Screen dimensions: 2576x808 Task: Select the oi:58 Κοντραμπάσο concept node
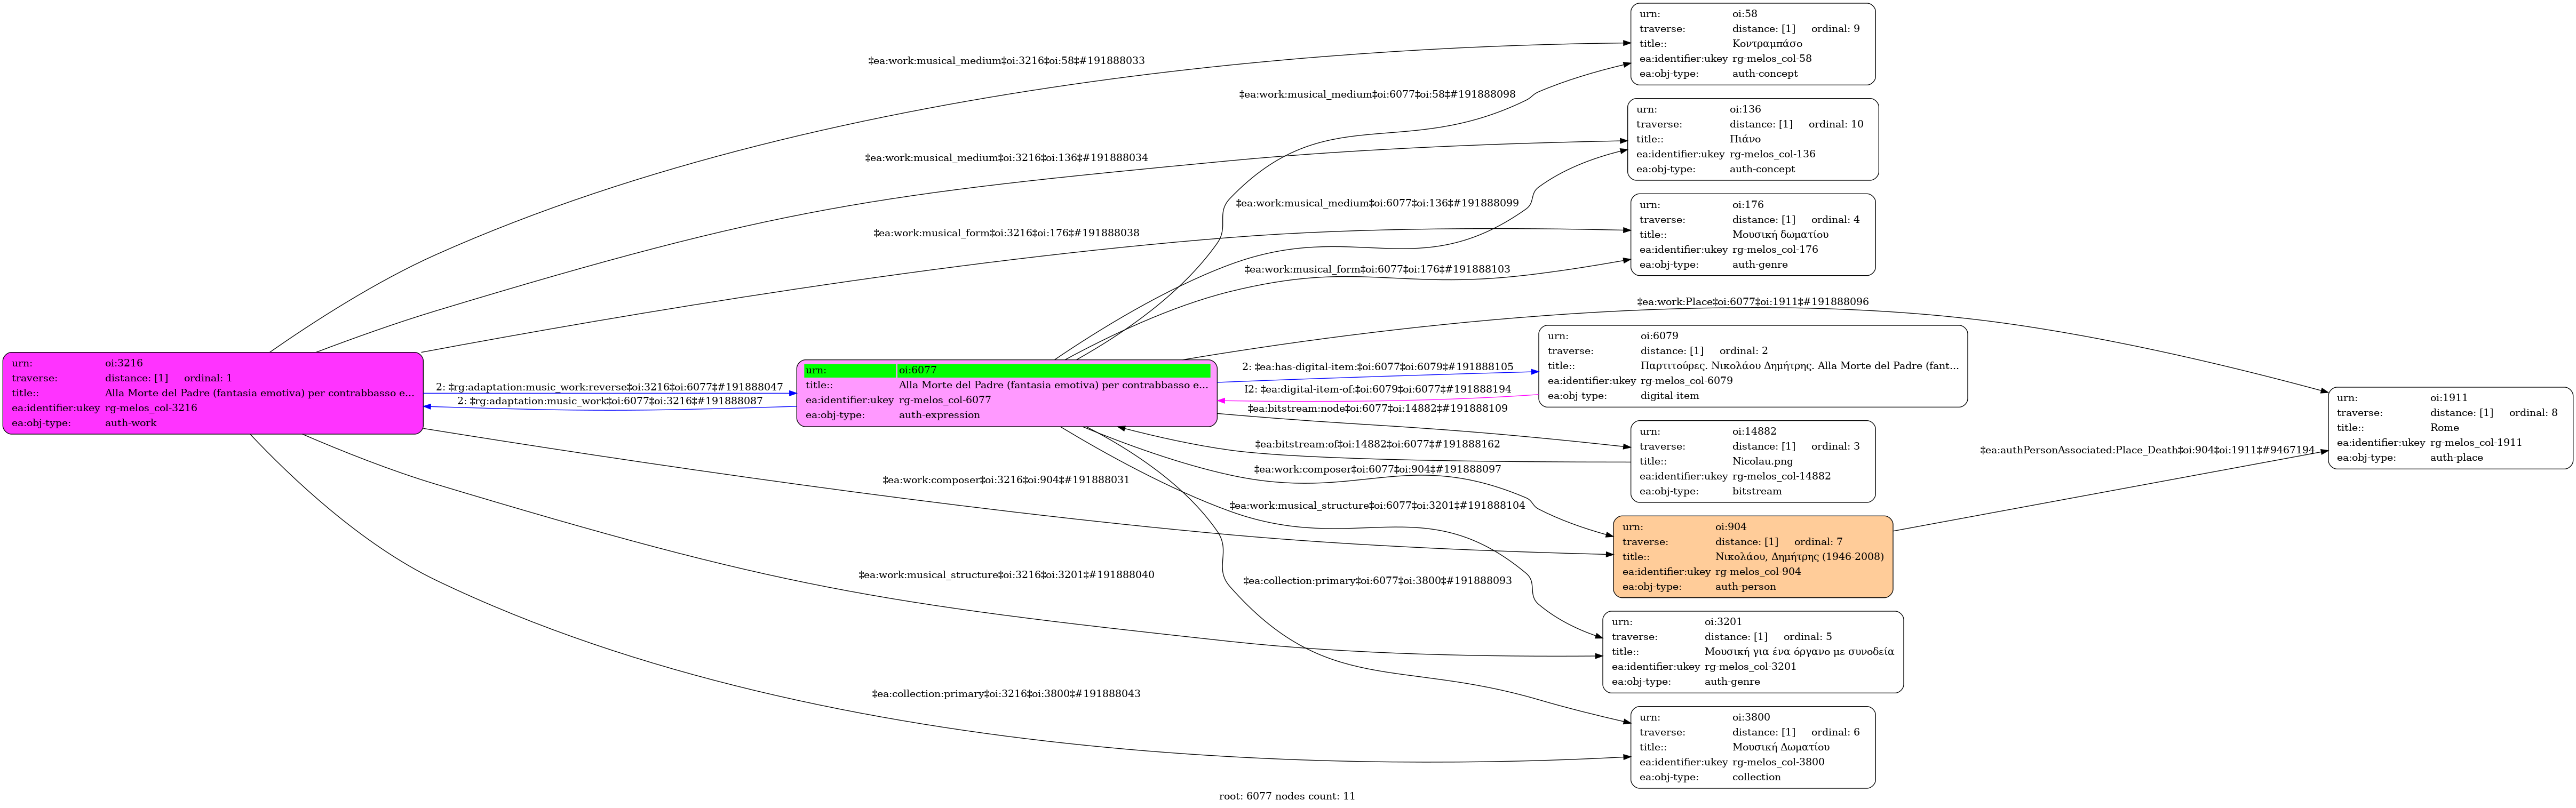pos(1752,44)
